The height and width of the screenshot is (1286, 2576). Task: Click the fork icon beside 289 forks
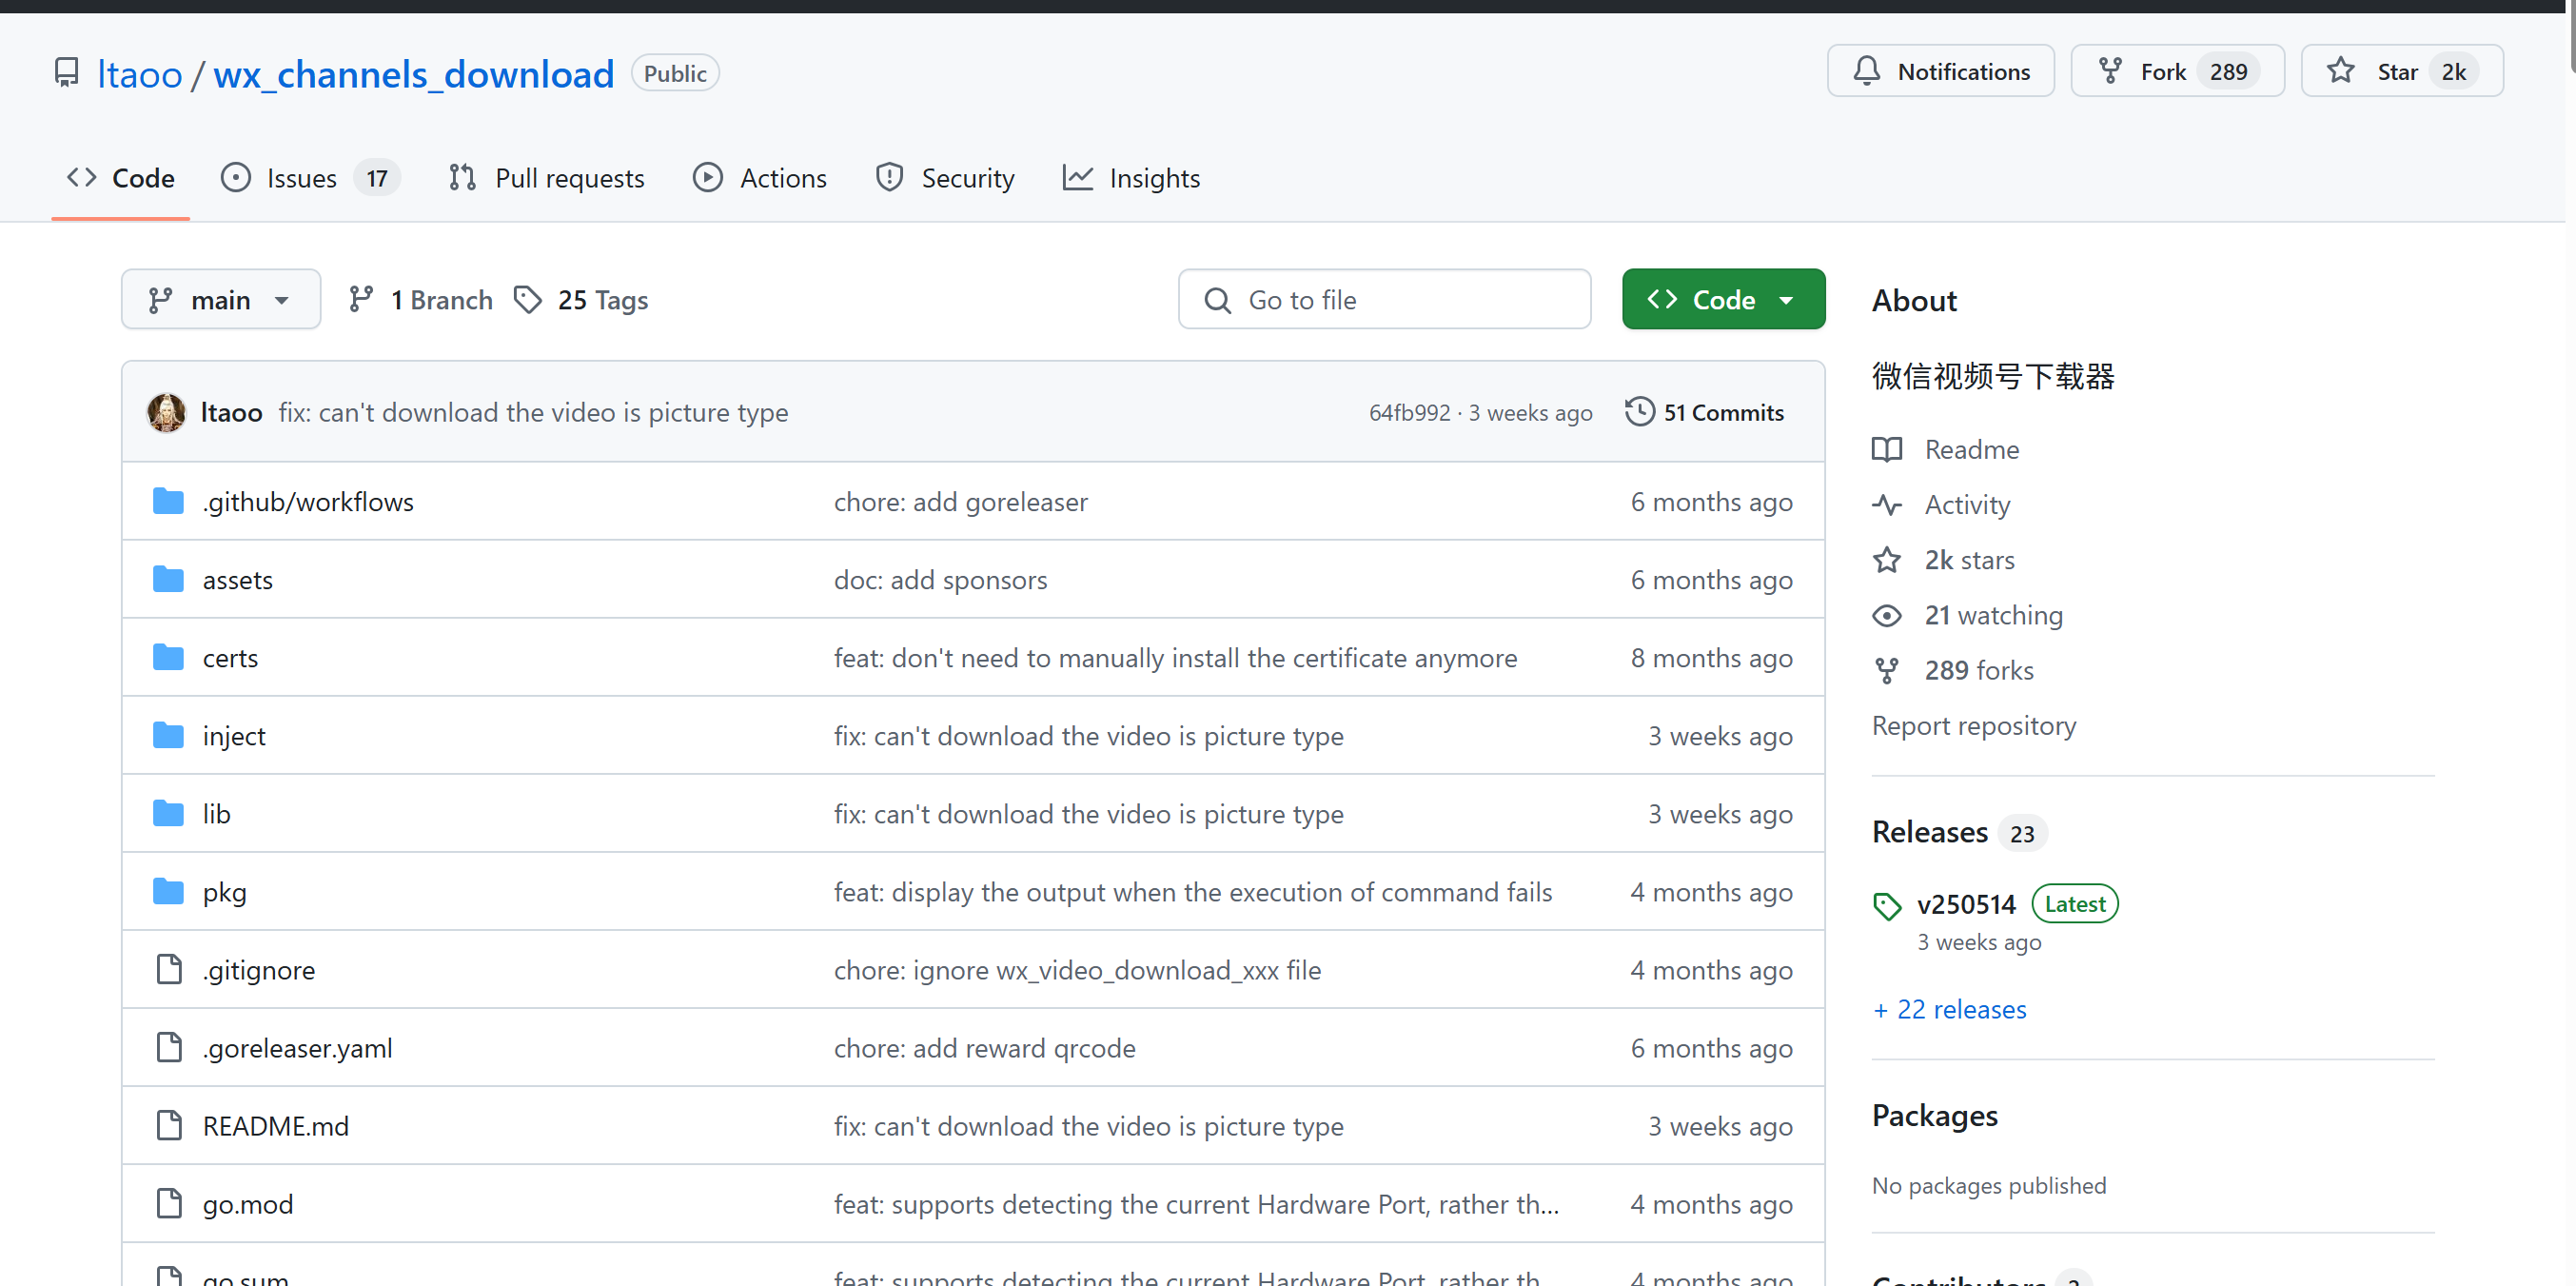[1886, 670]
